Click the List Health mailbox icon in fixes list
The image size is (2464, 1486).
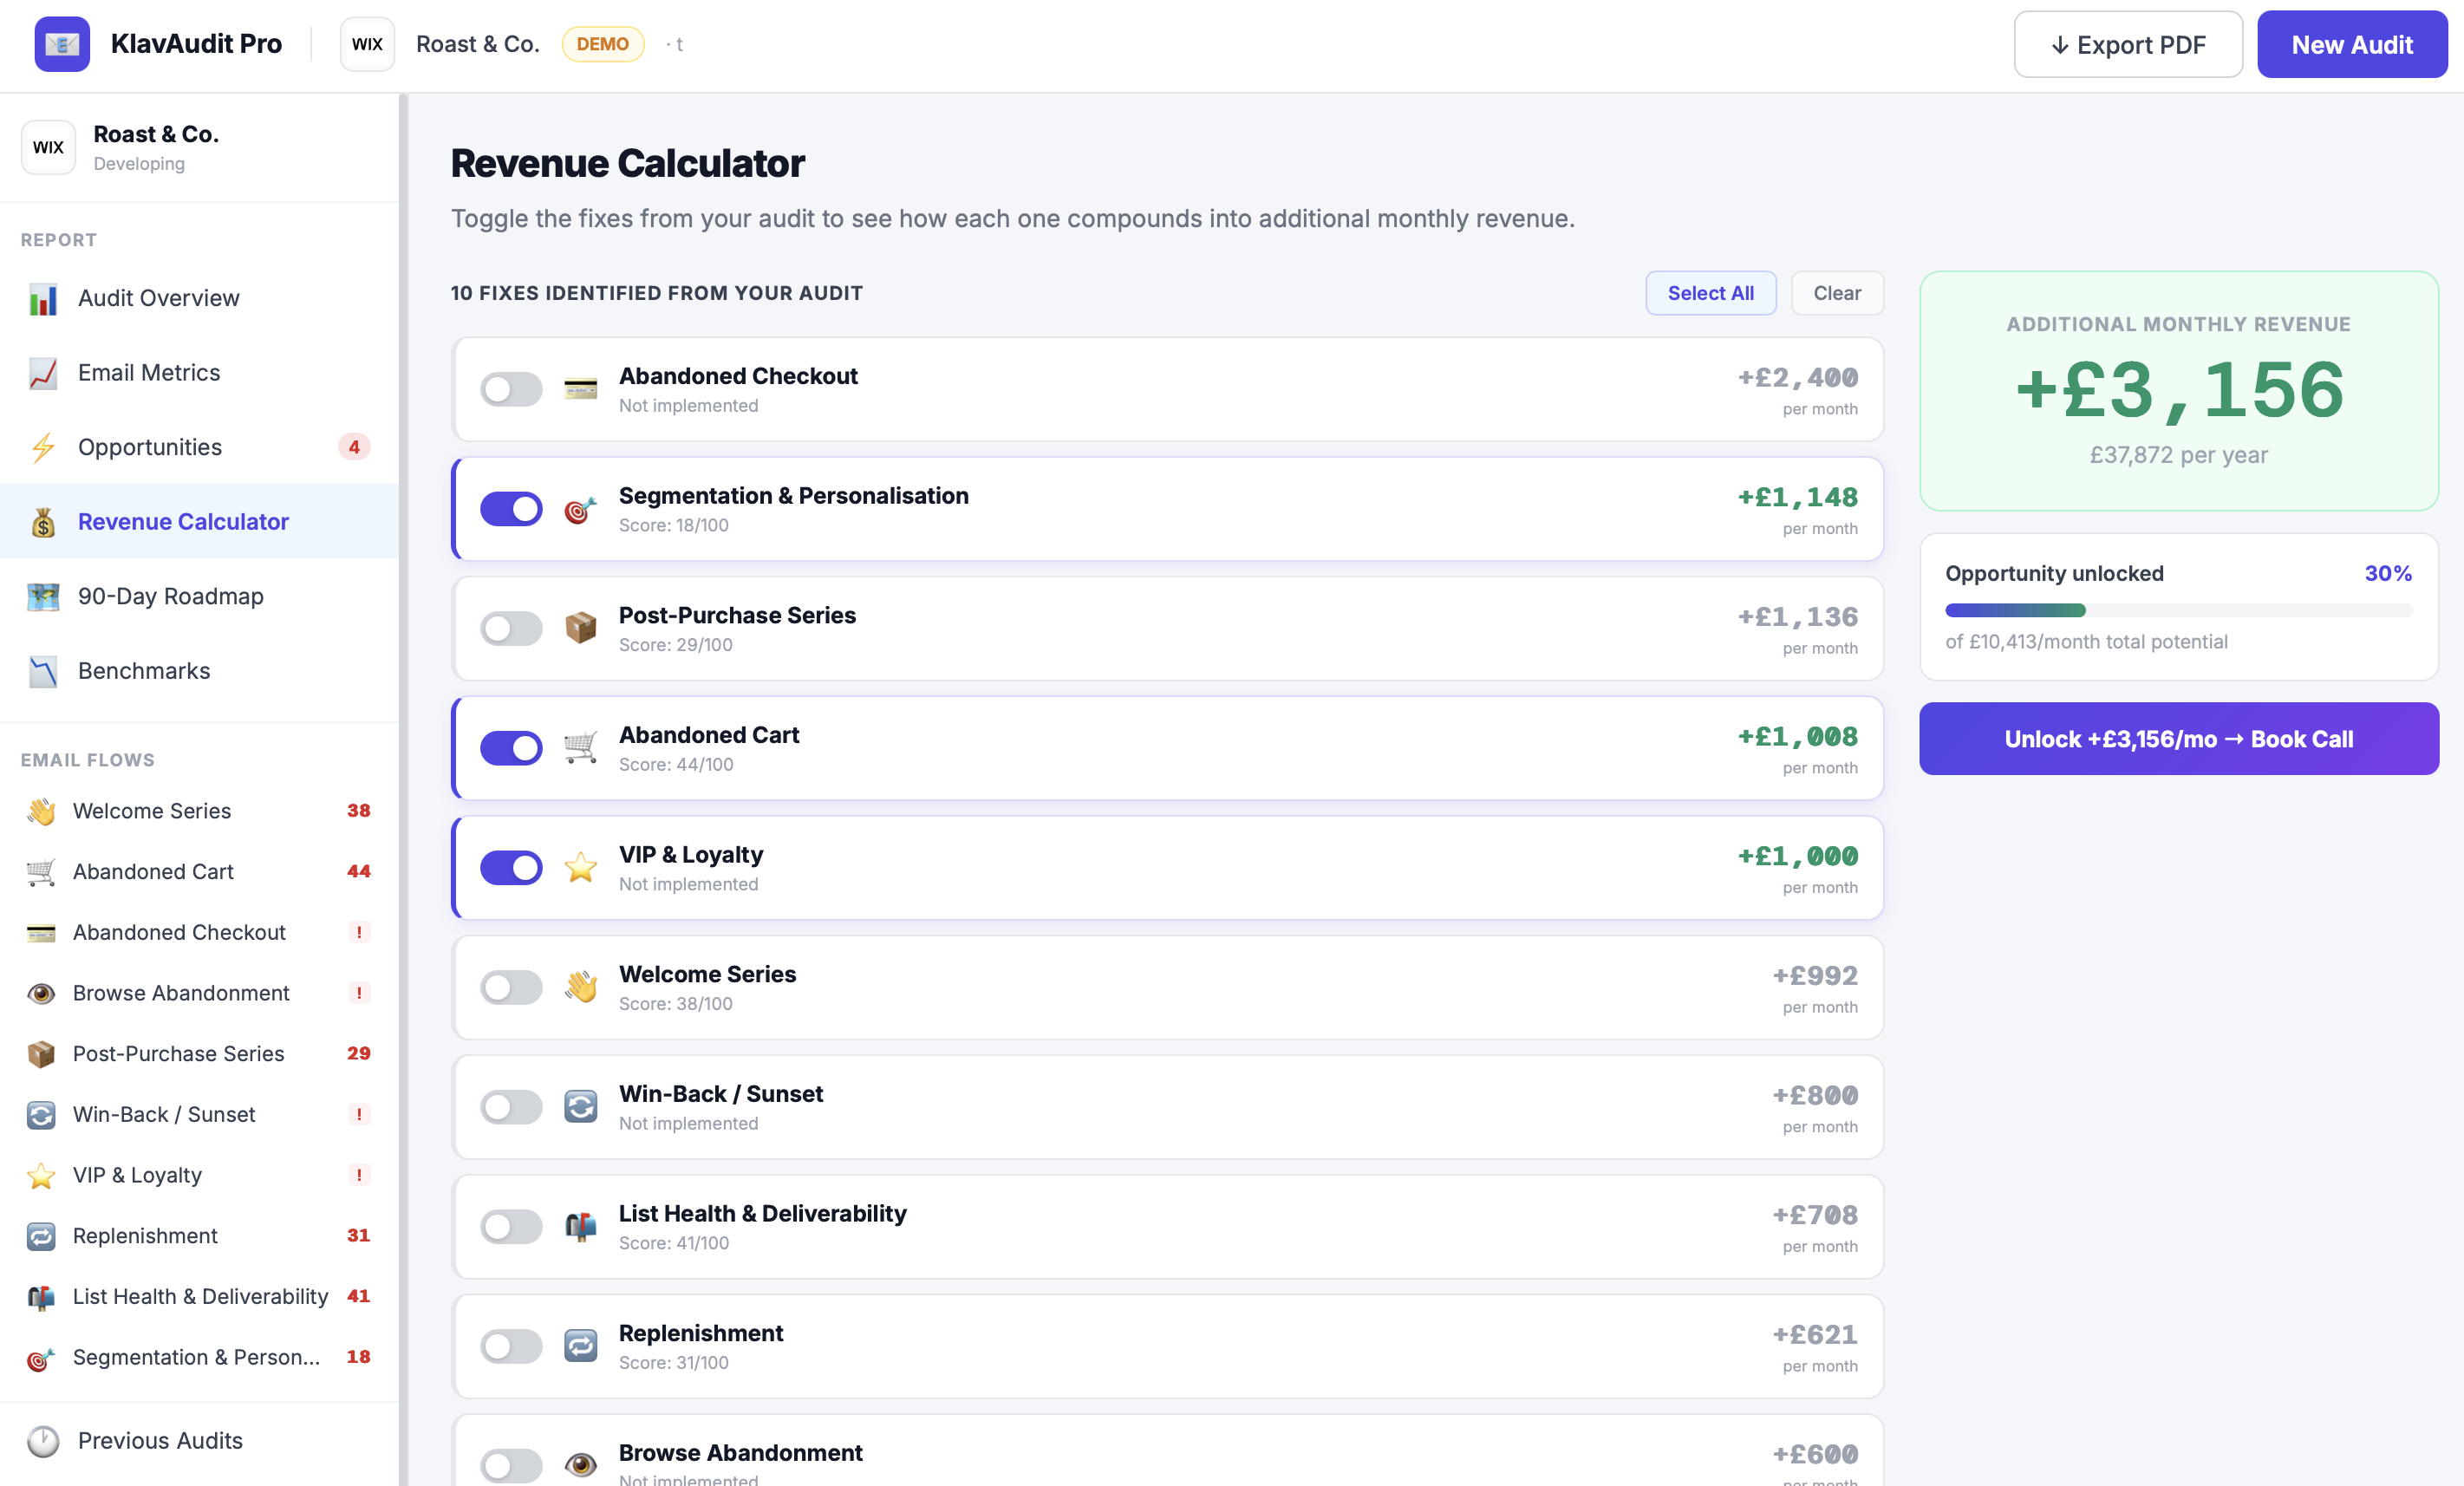click(x=580, y=1227)
